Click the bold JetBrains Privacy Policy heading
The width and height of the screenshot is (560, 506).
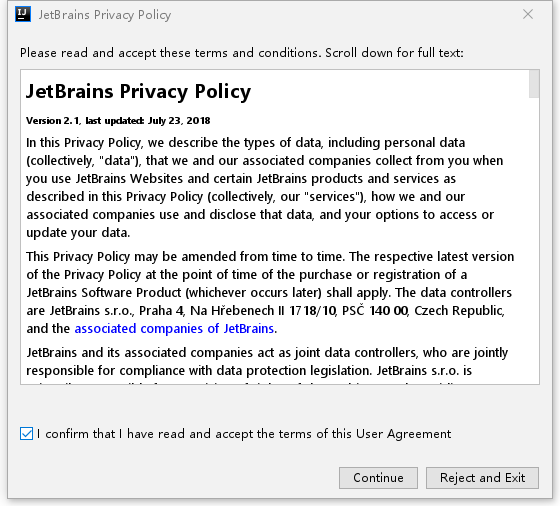pyautogui.click(x=139, y=91)
